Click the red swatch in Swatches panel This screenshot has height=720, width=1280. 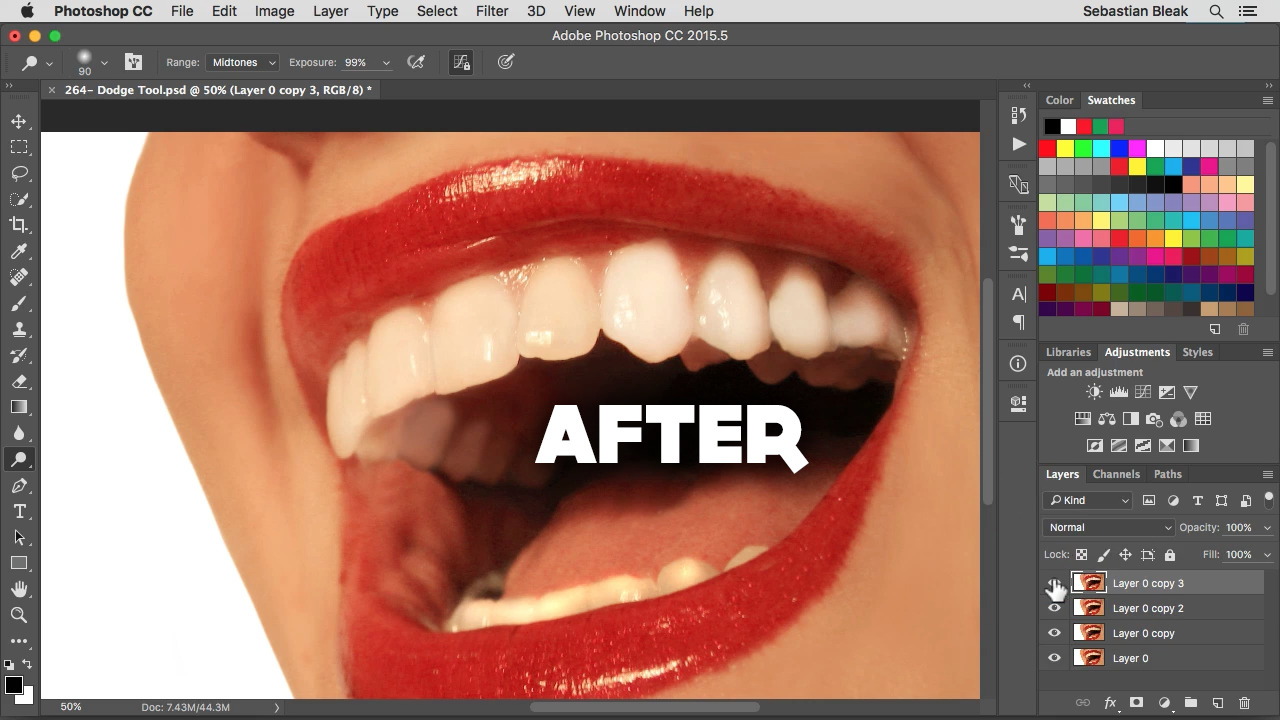point(1047,149)
